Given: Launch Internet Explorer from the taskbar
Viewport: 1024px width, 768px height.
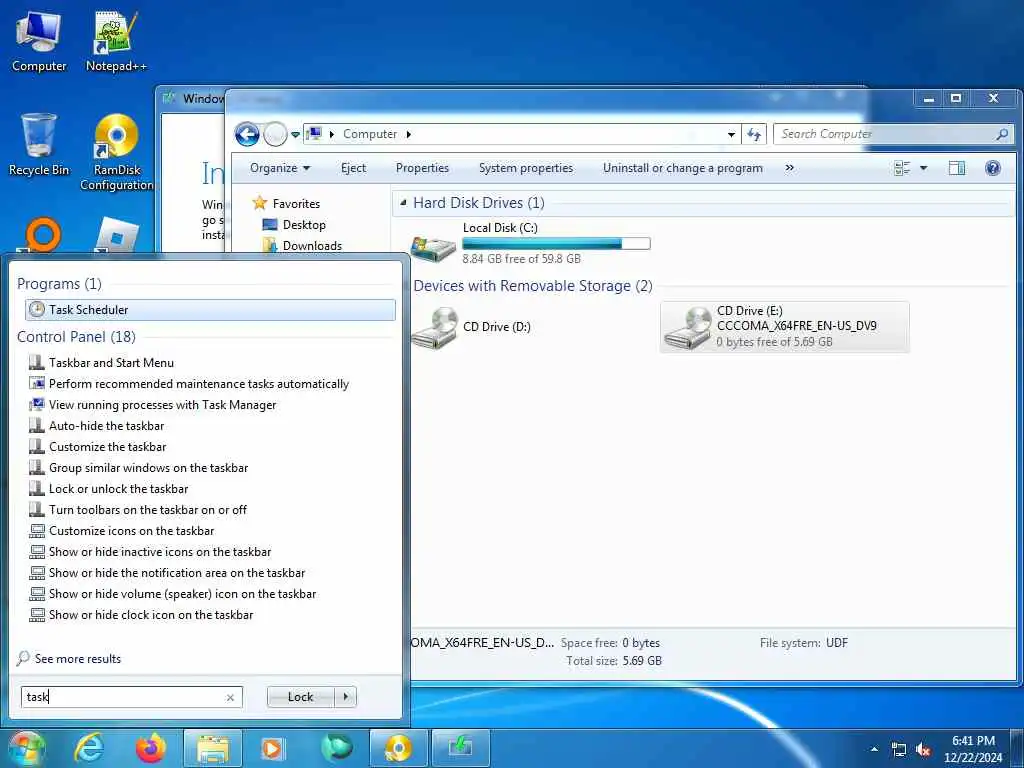Looking at the screenshot, I should coord(89,748).
